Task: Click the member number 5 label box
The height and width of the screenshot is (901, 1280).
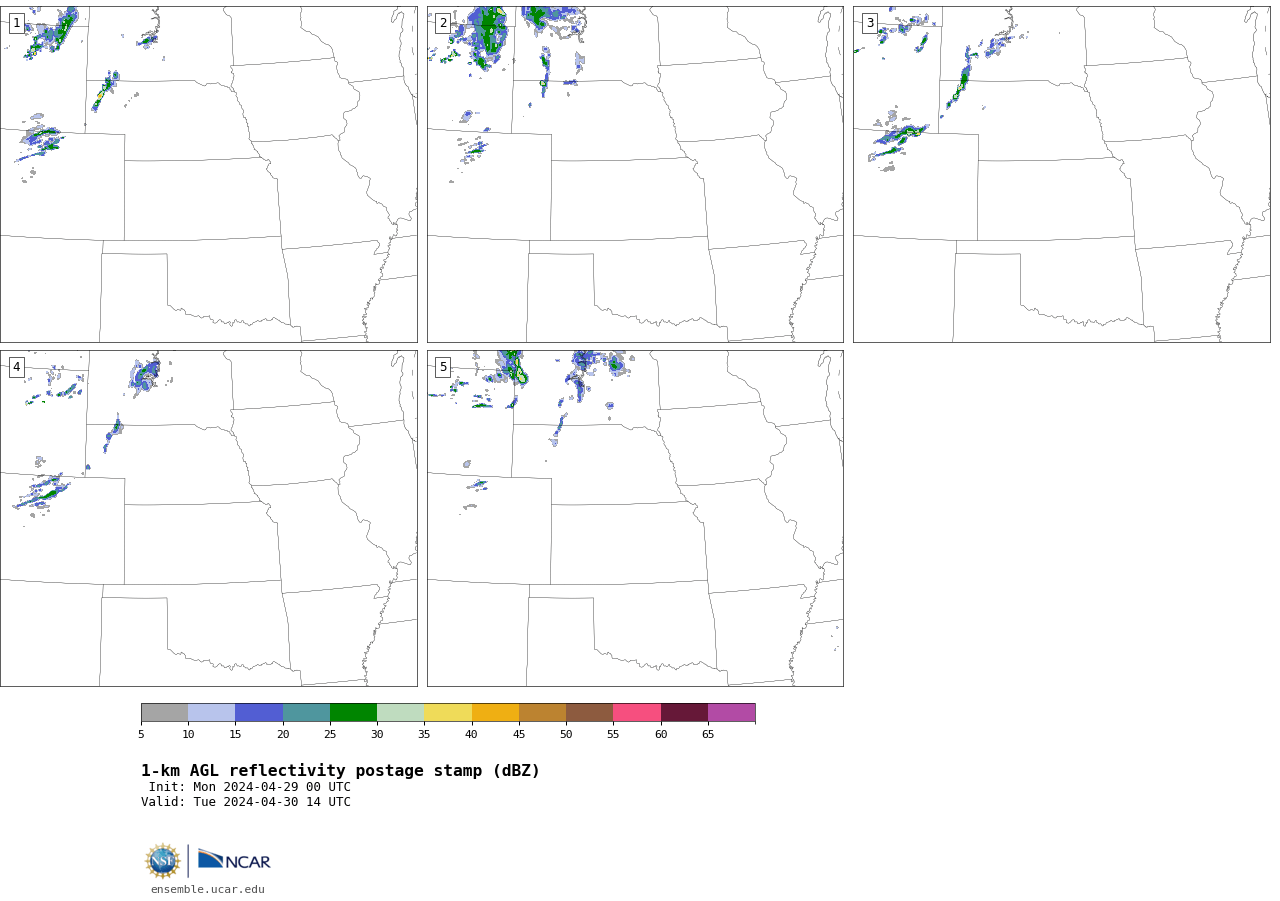Action: (443, 367)
